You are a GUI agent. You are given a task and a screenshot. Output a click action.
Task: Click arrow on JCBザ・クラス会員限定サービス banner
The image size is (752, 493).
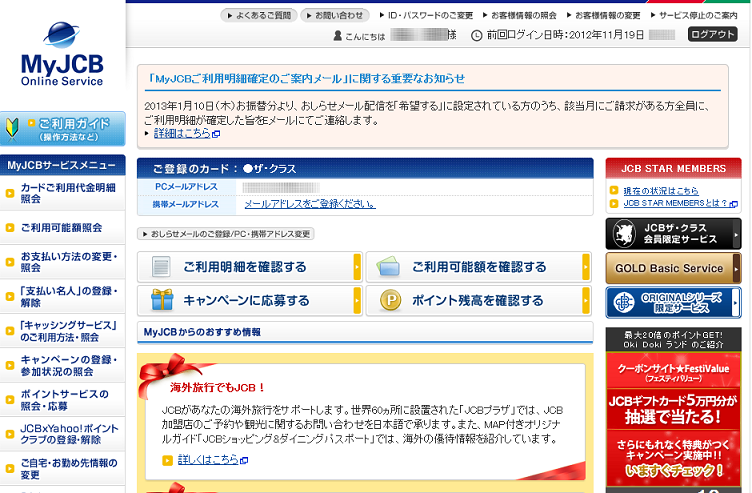[737, 234]
